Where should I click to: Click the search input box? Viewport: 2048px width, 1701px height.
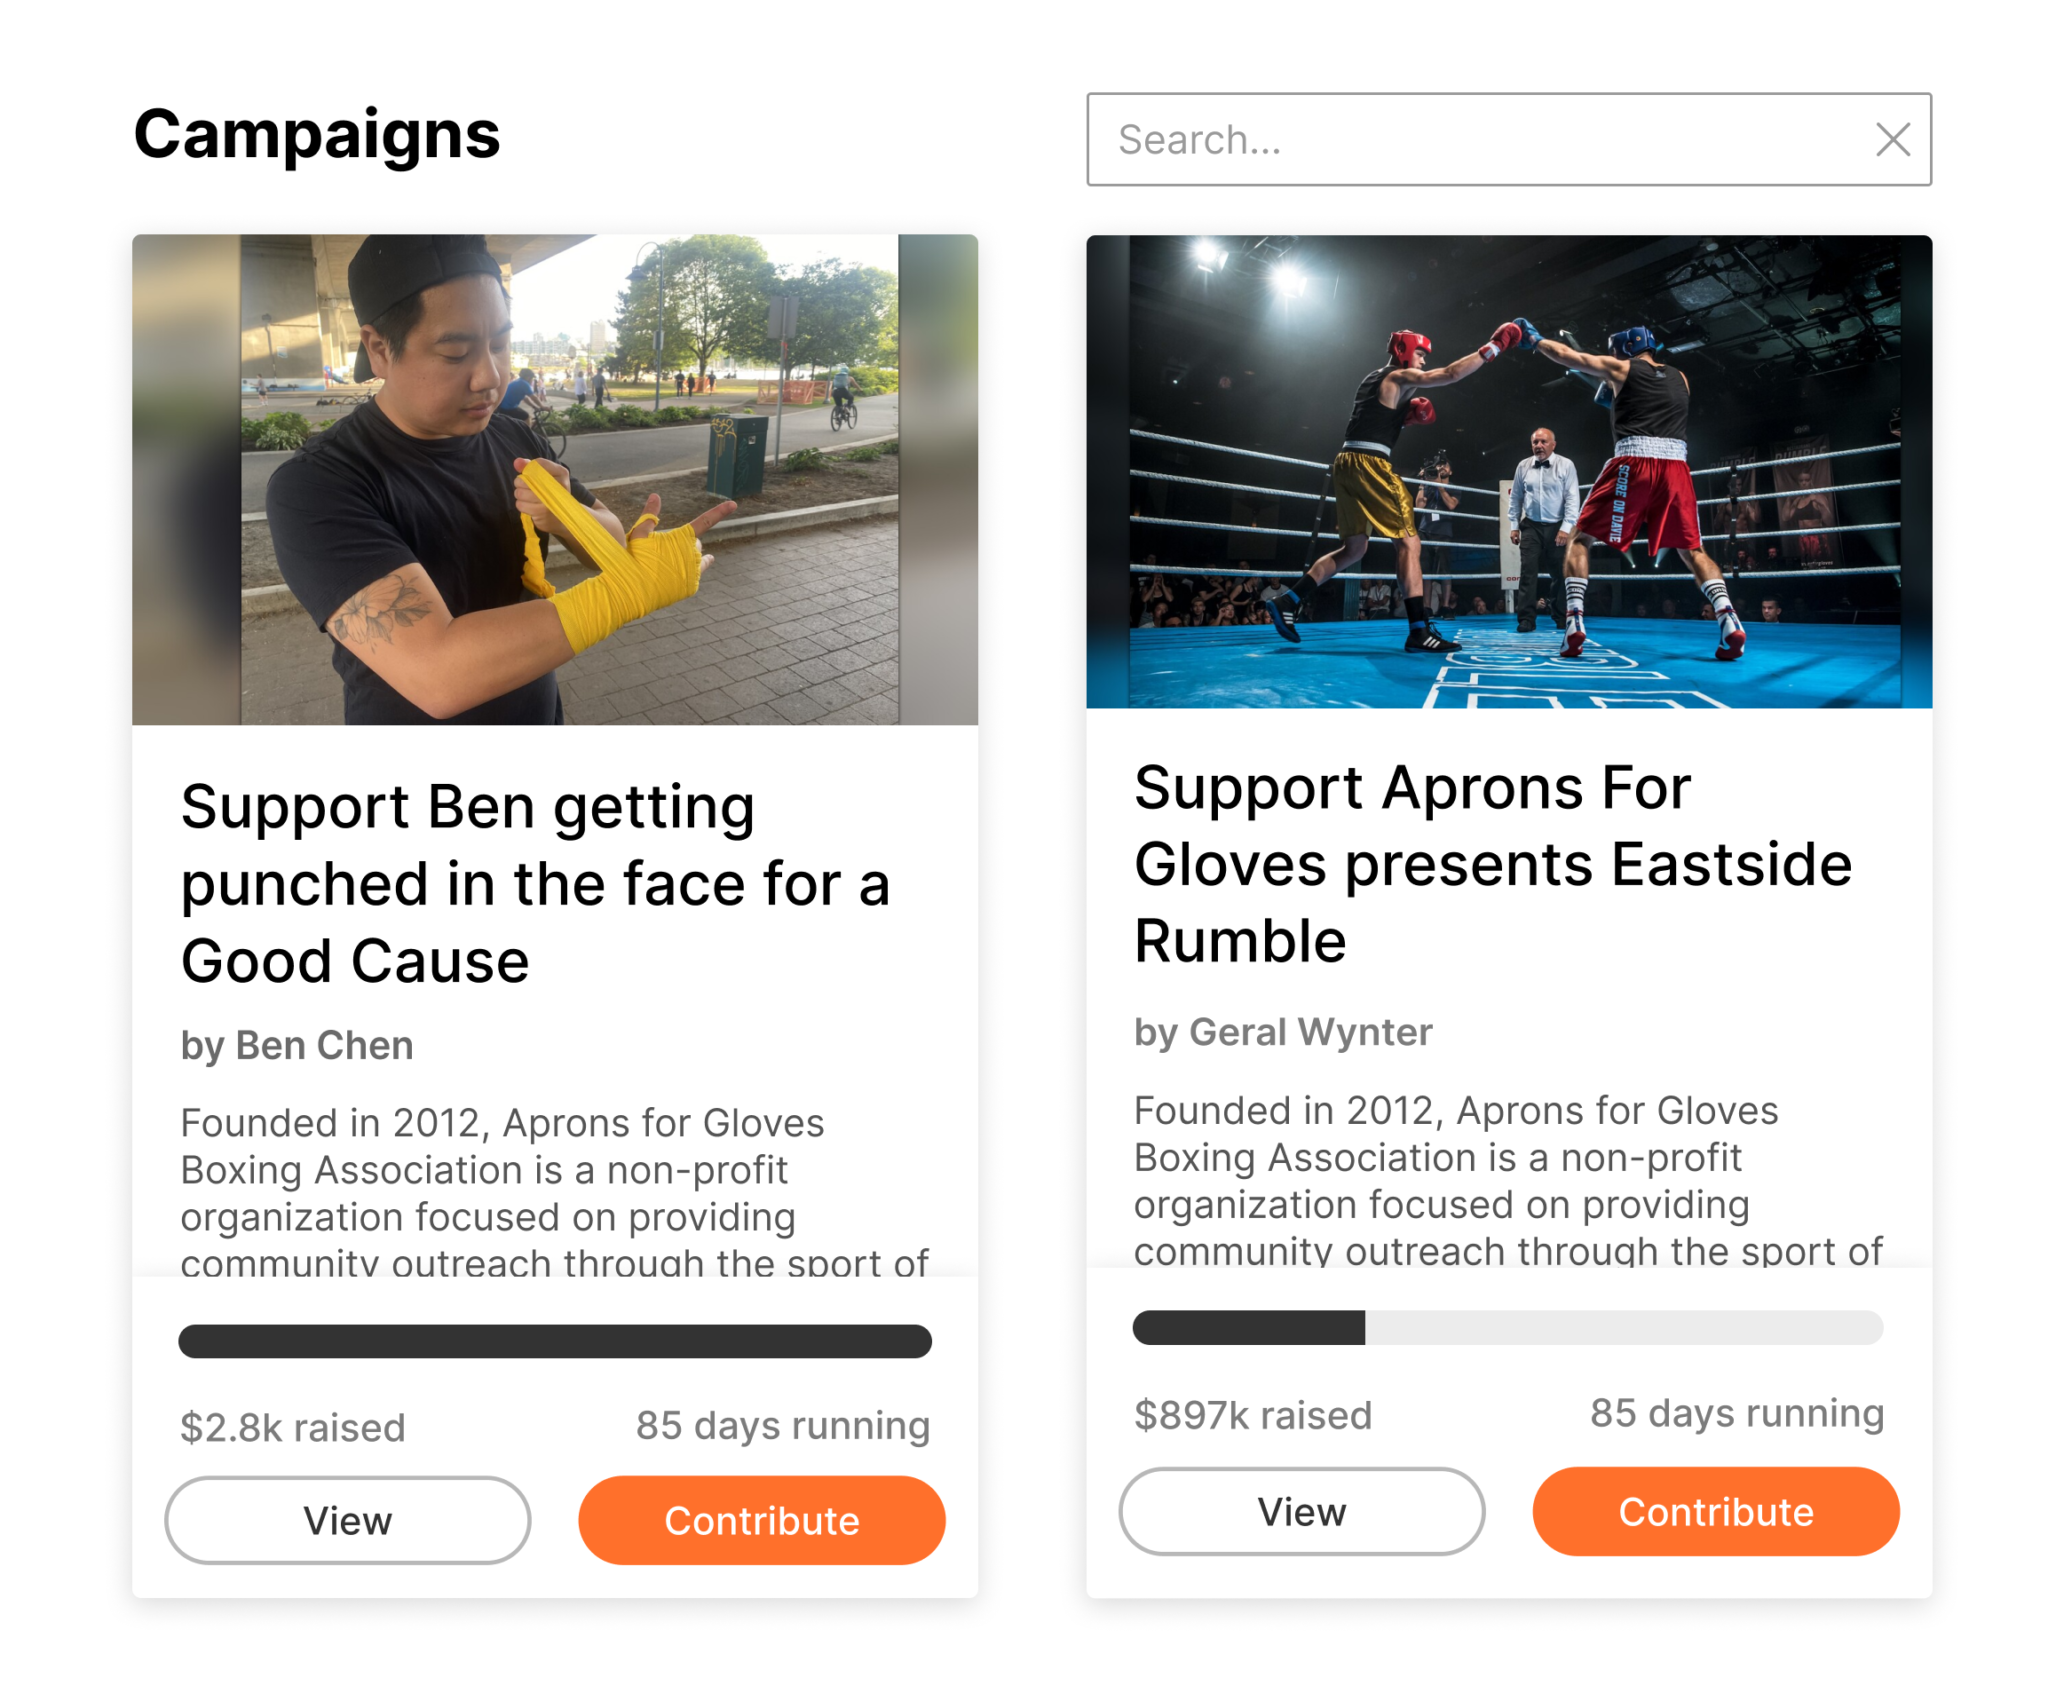click(1450, 140)
